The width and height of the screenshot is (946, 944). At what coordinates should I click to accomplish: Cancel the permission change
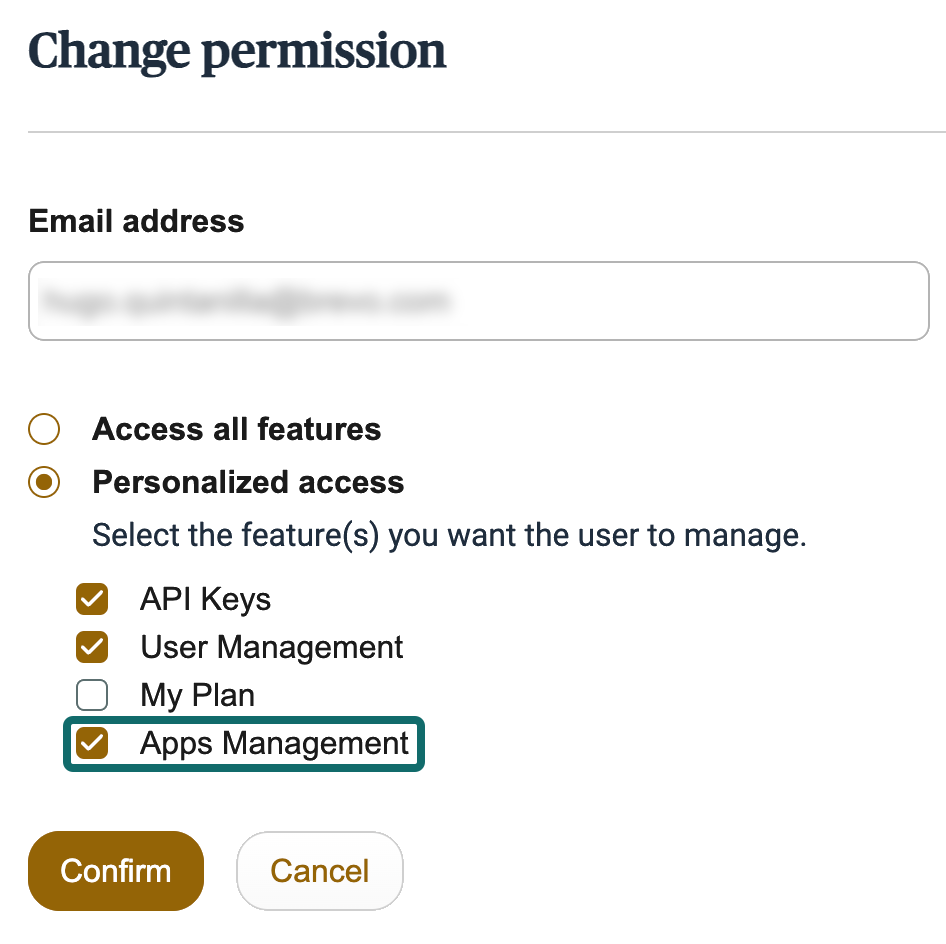coord(319,871)
